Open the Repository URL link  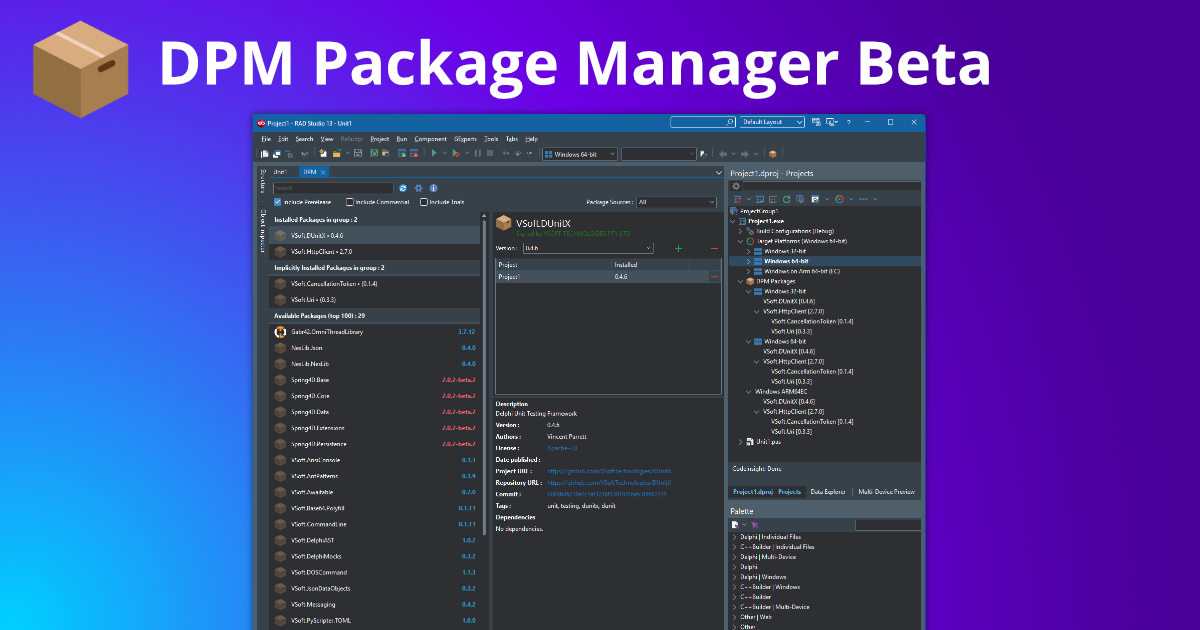point(607,482)
